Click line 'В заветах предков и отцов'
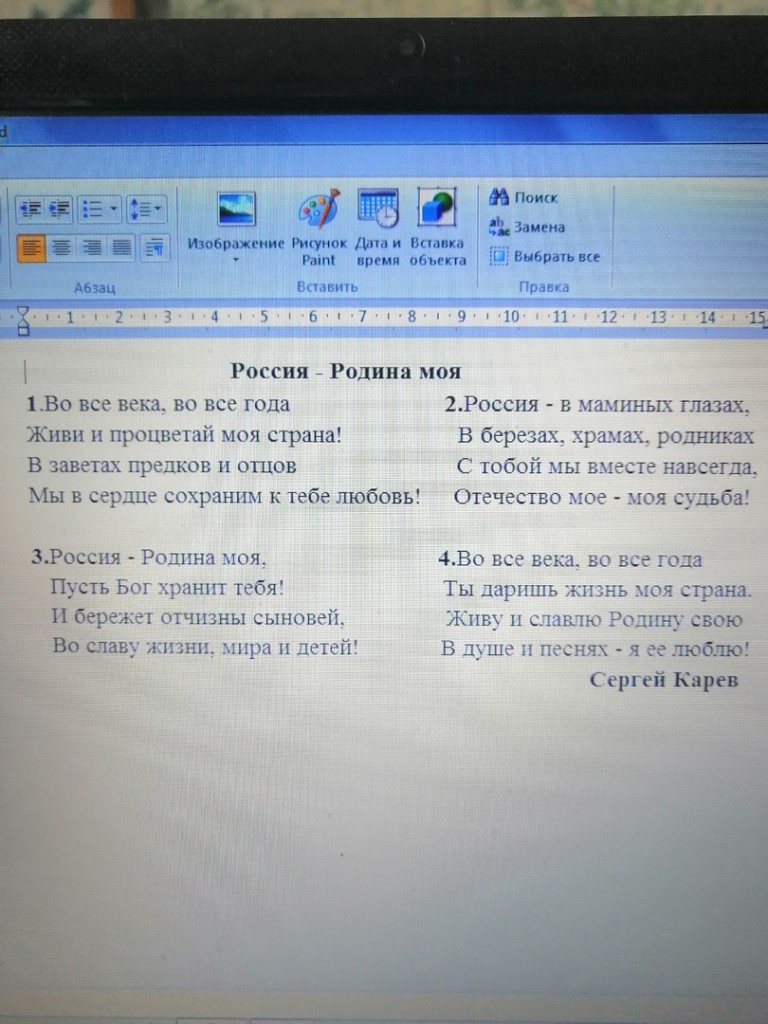Image resolution: width=768 pixels, height=1024 pixels. [162, 465]
